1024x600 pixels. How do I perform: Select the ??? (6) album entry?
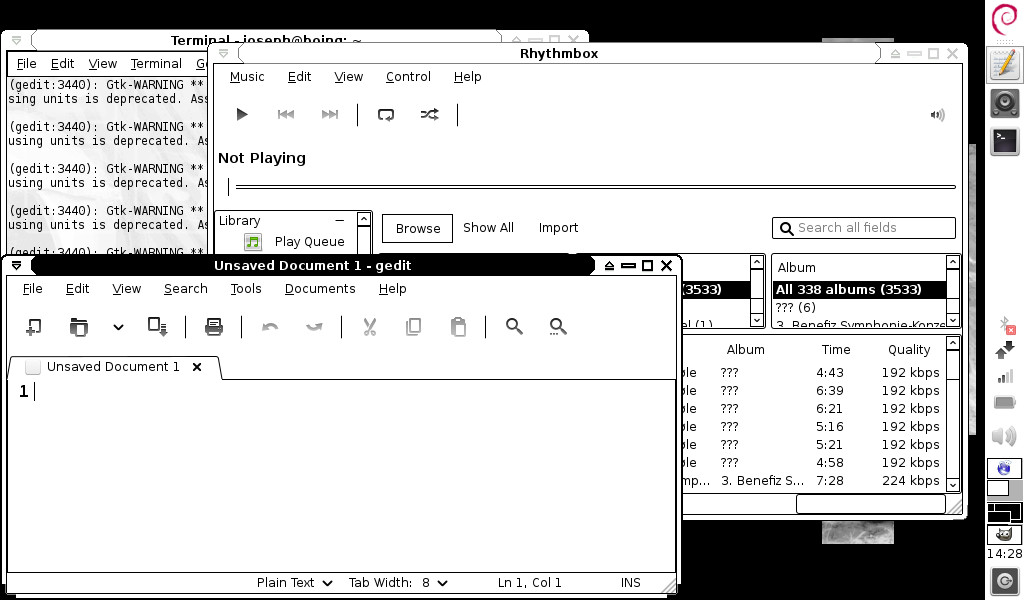(x=859, y=307)
